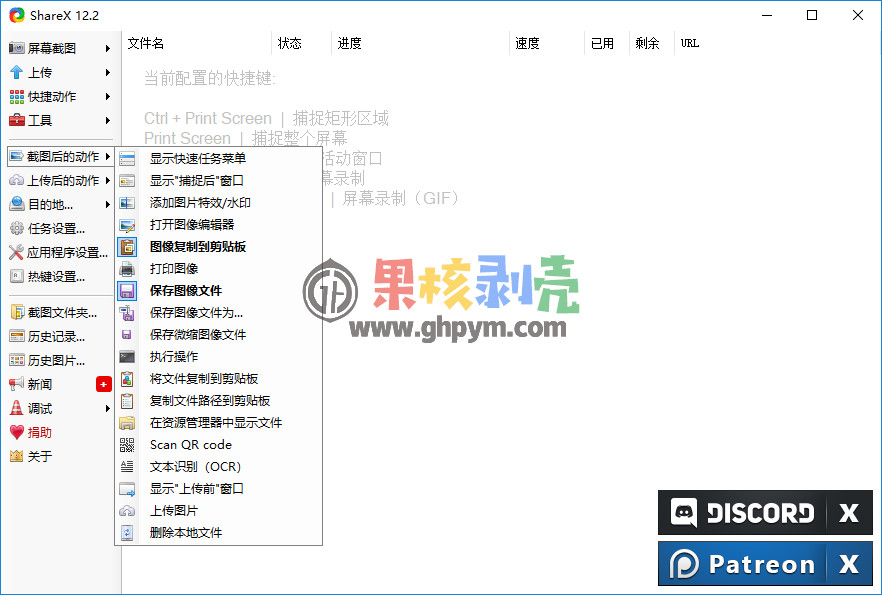Click the 执行操作 terminal icon
The width and height of the screenshot is (882, 595).
(127, 357)
